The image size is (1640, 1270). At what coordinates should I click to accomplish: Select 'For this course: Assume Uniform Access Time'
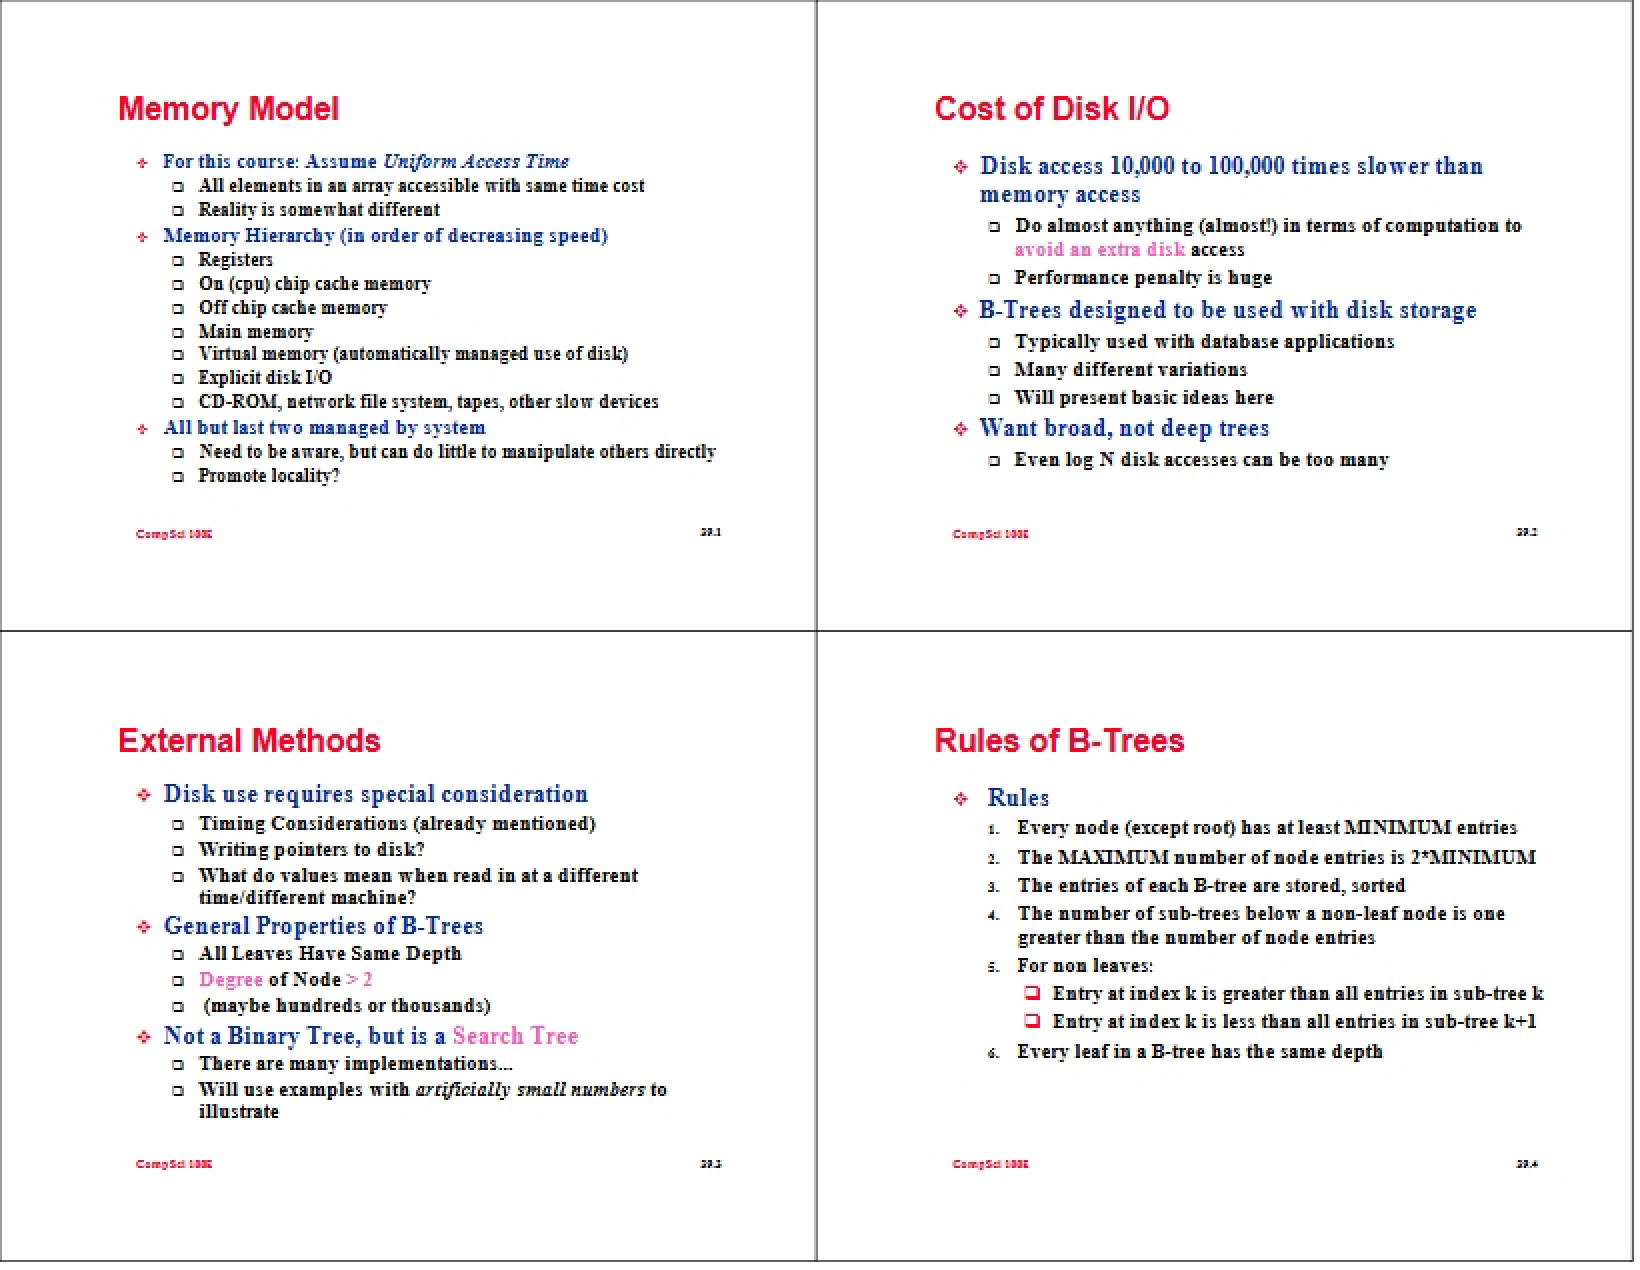click(x=366, y=162)
